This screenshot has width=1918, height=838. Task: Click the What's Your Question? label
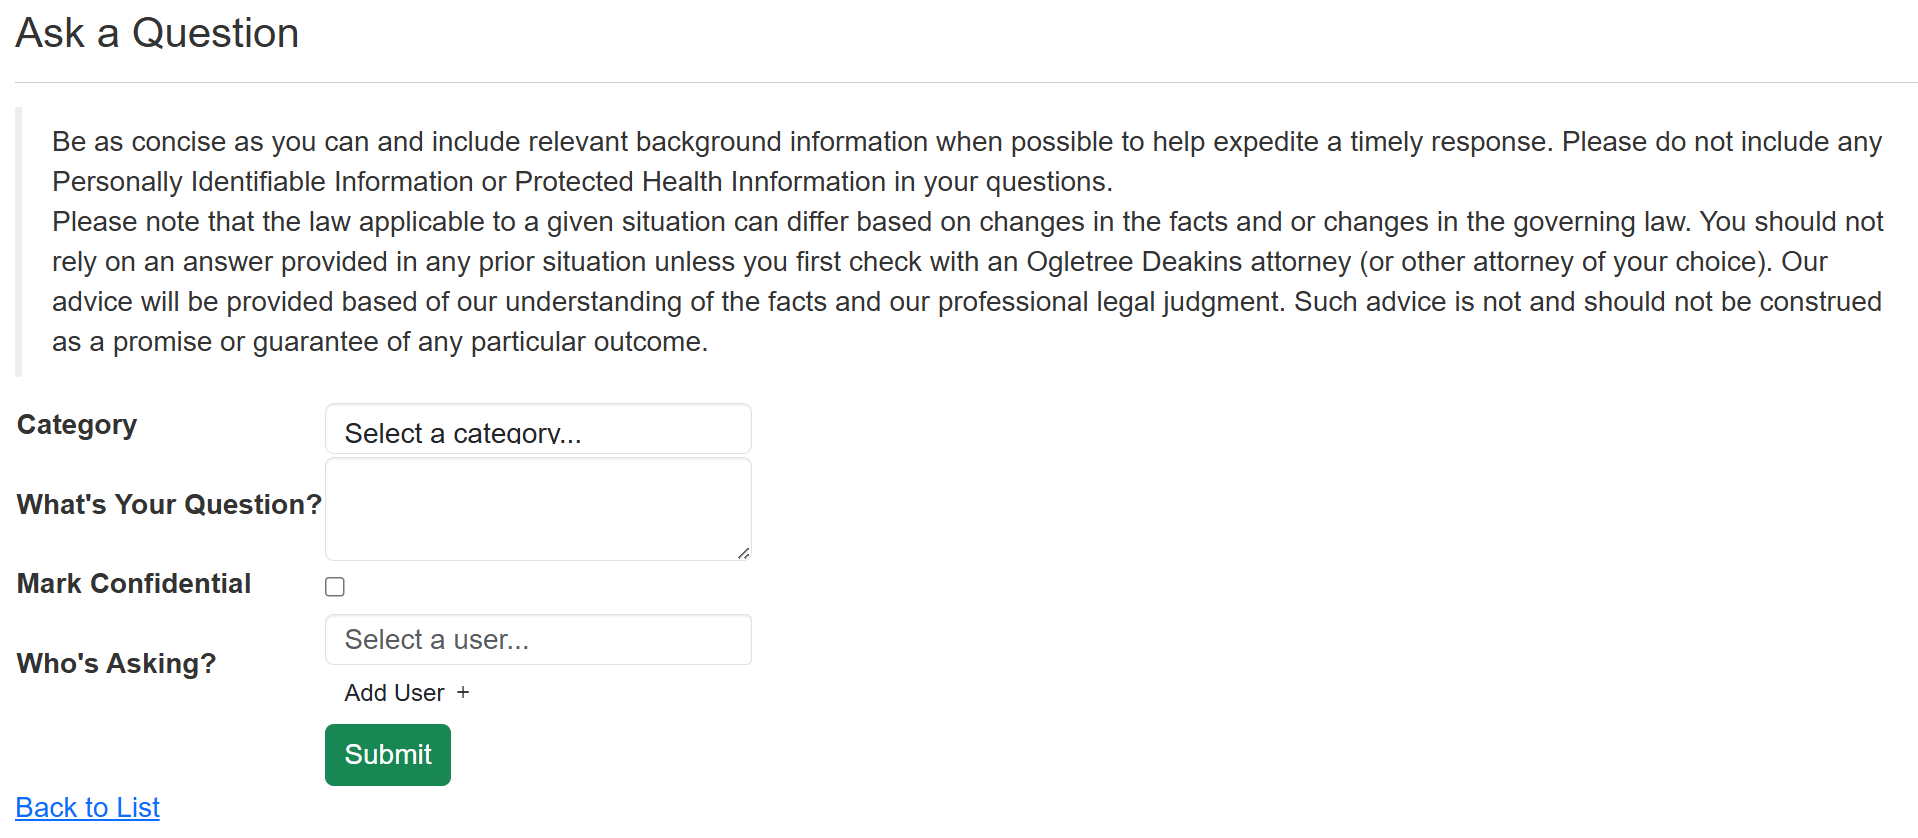[169, 505]
